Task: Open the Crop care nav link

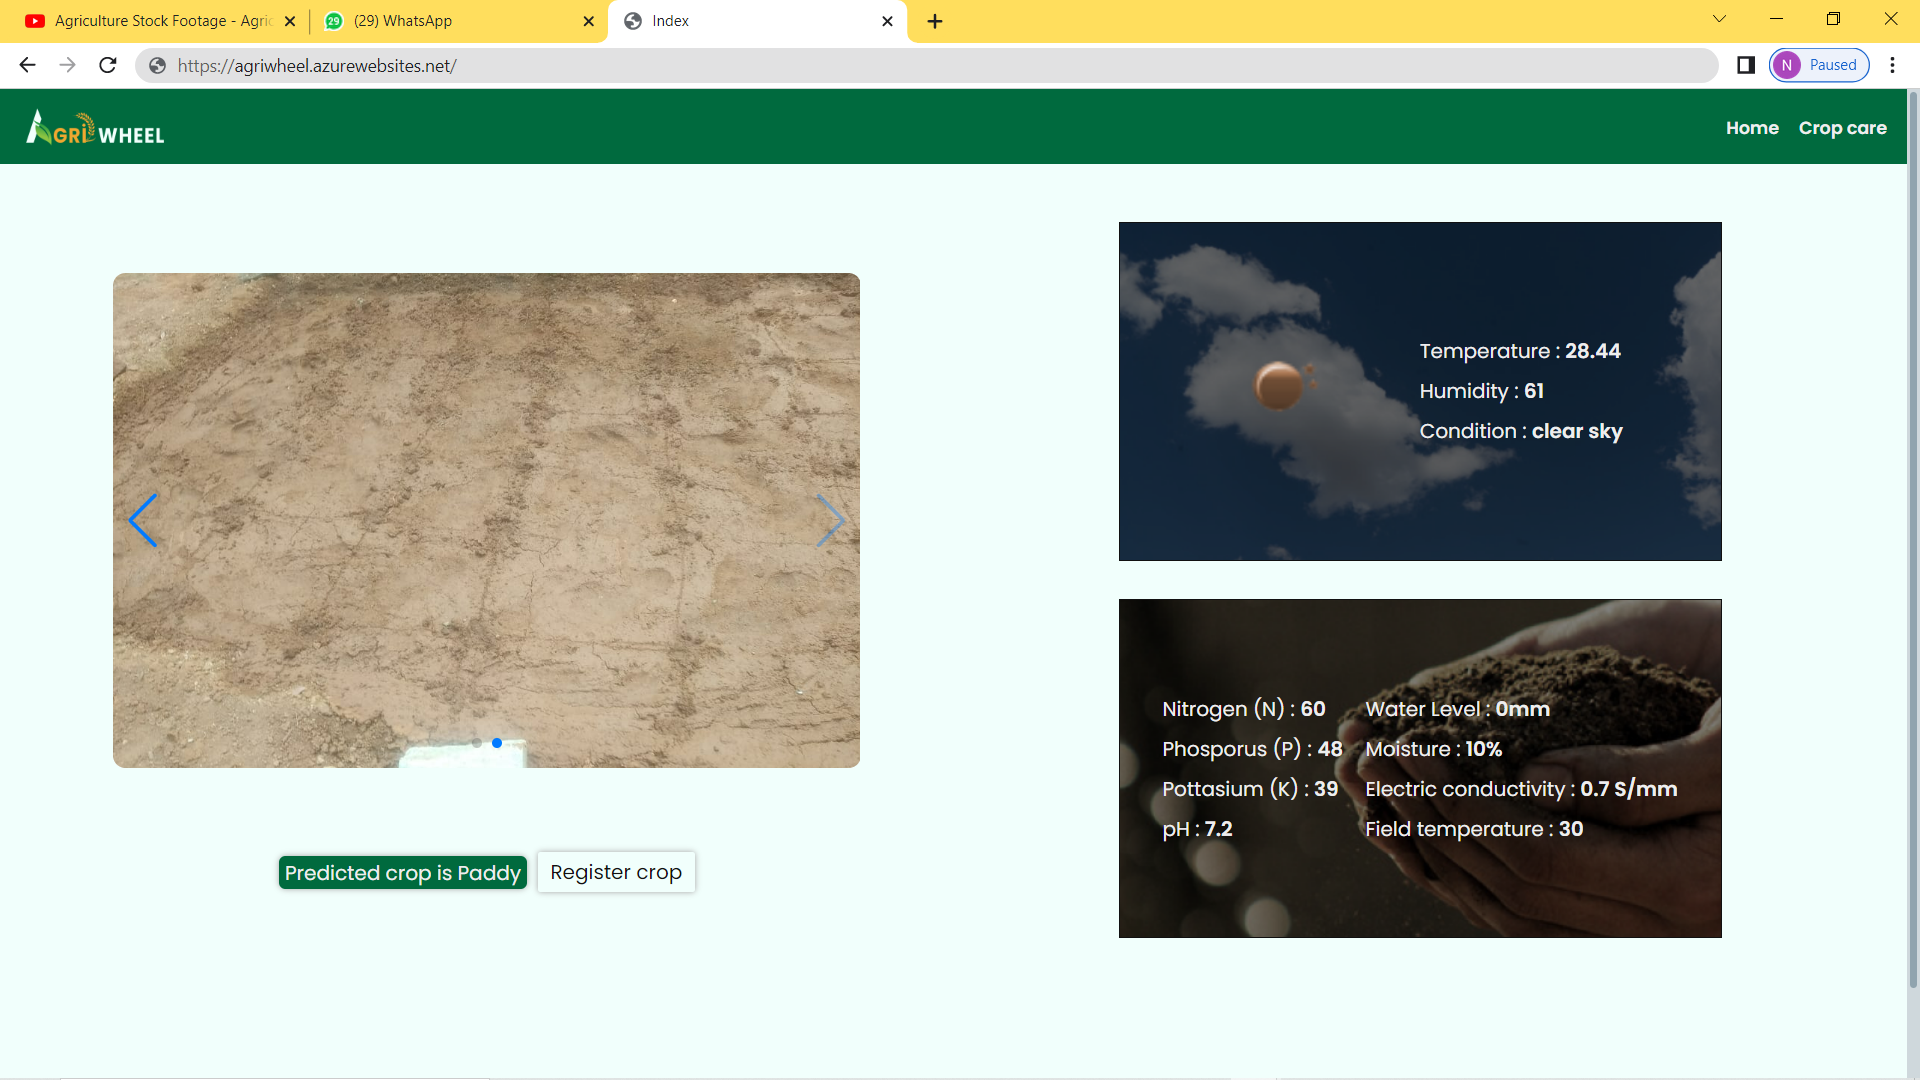Action: tap(1842, 128)
